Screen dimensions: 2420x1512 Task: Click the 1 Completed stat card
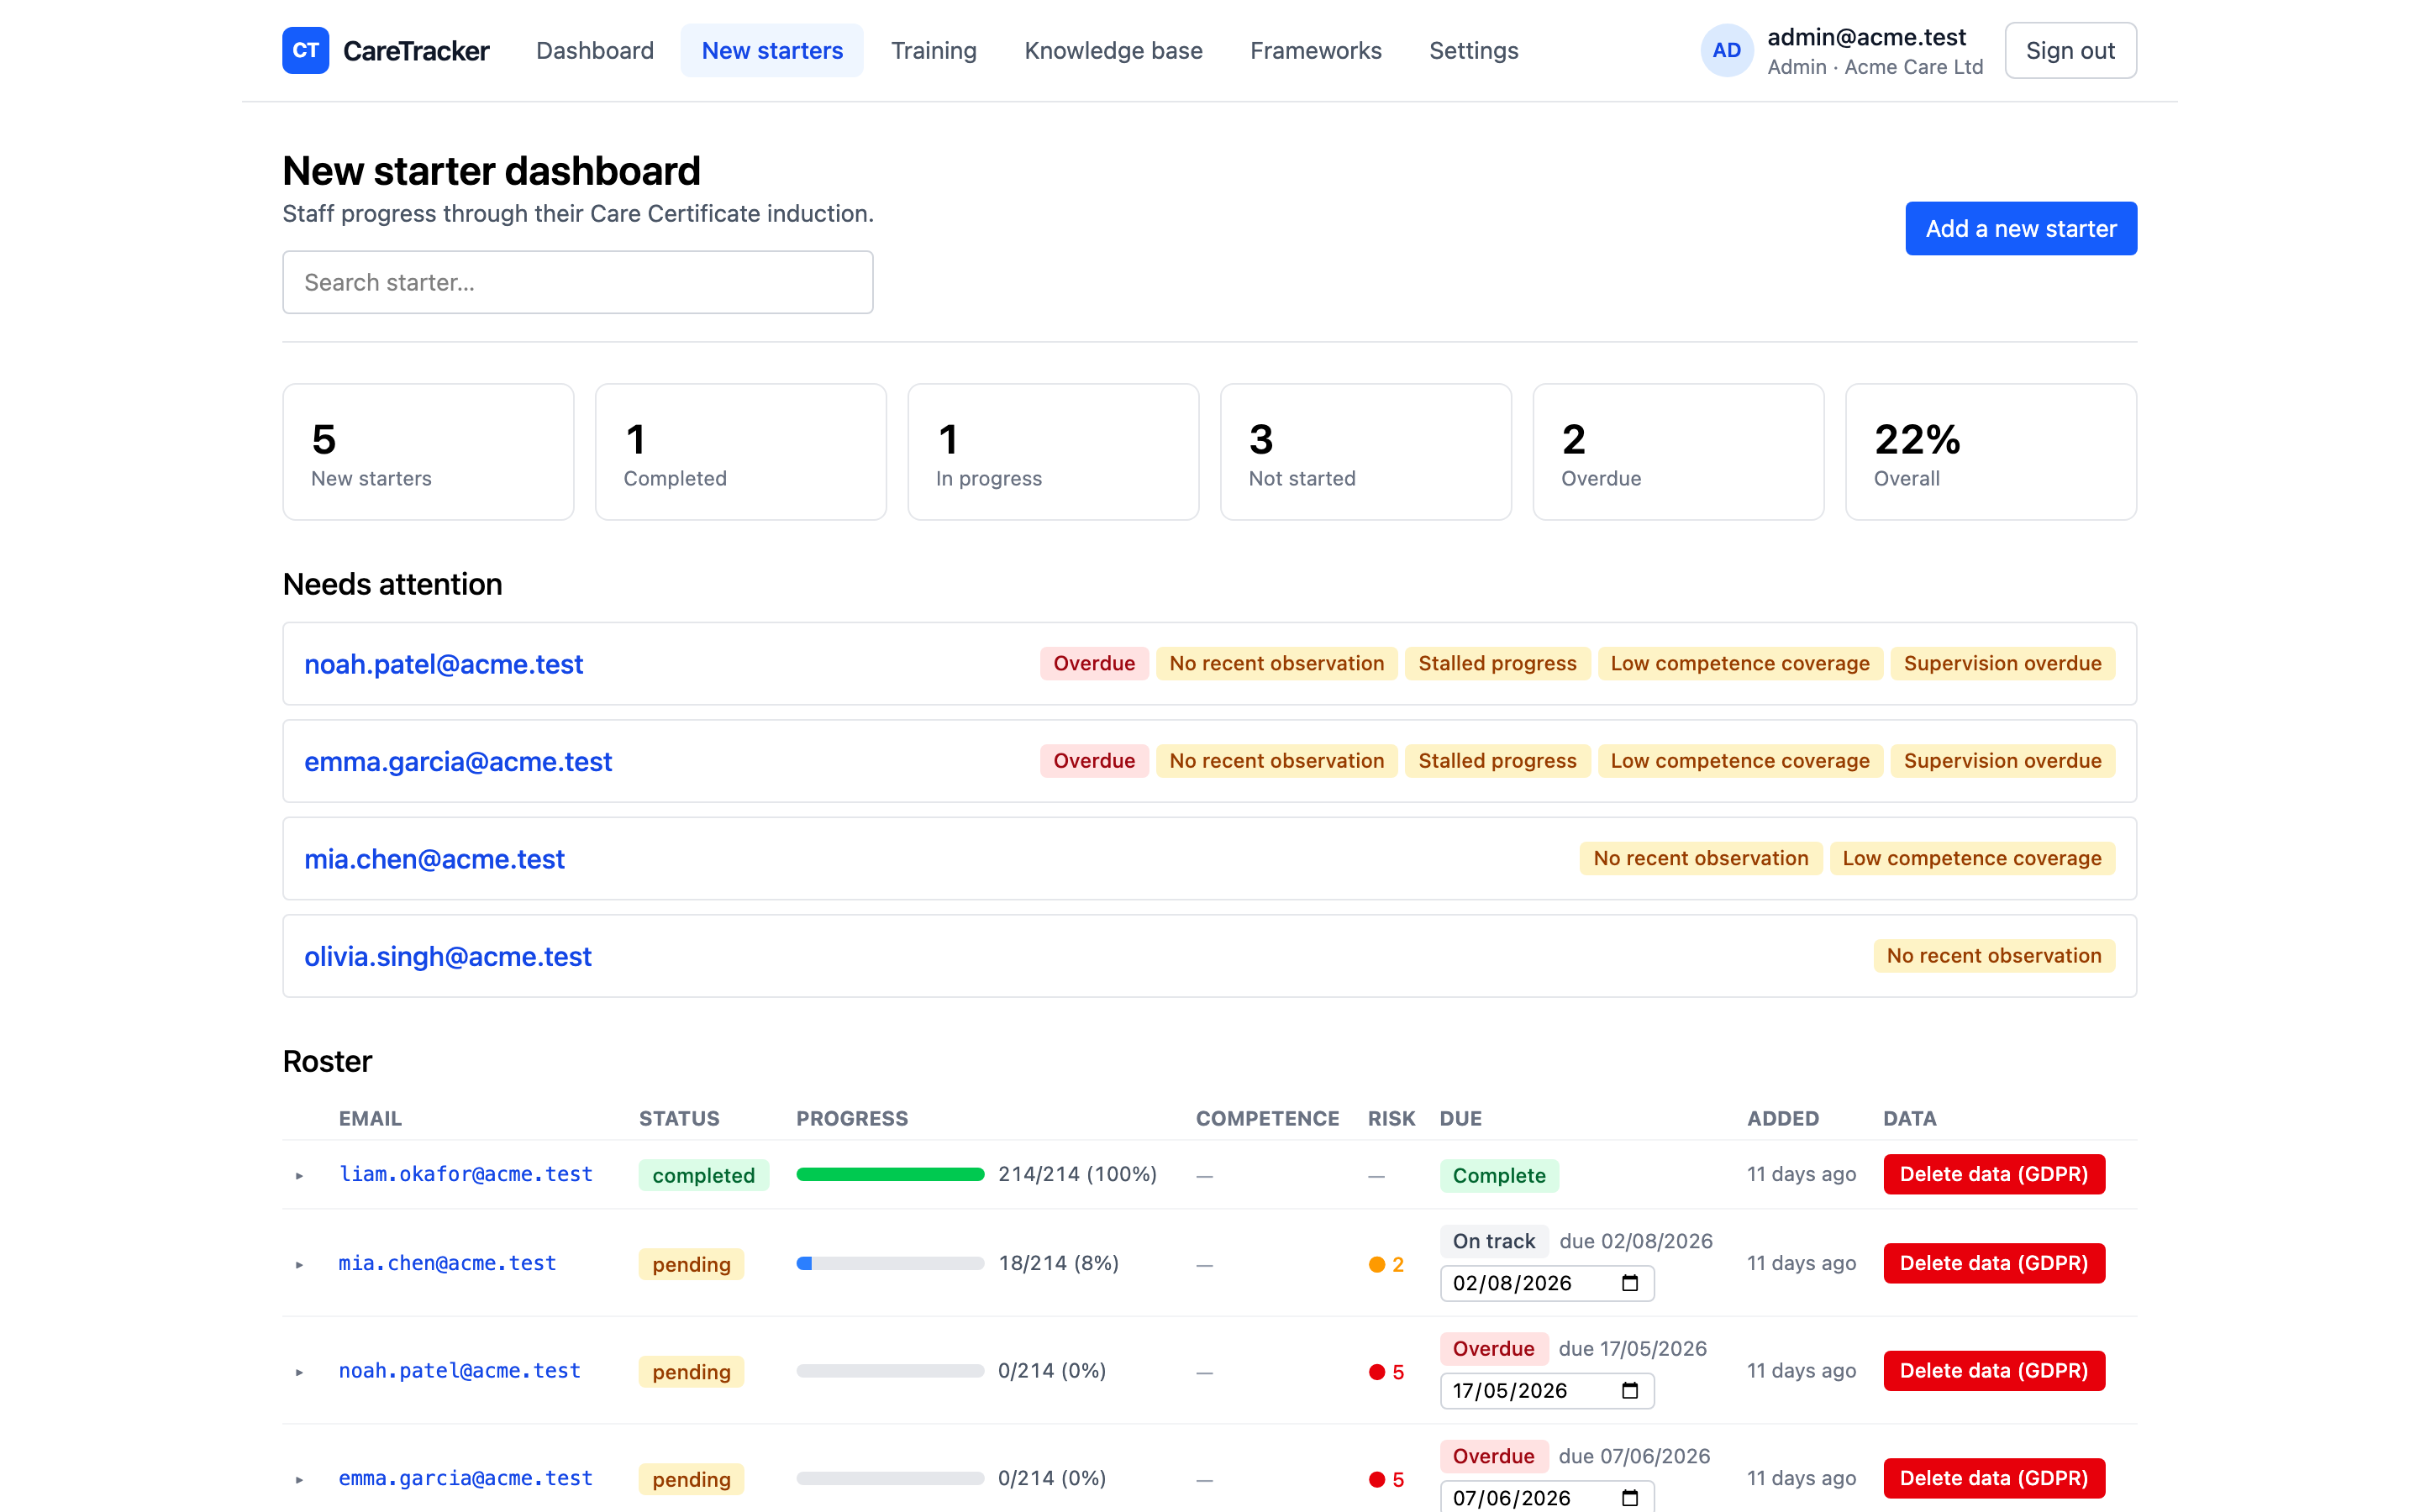point(740,452)
